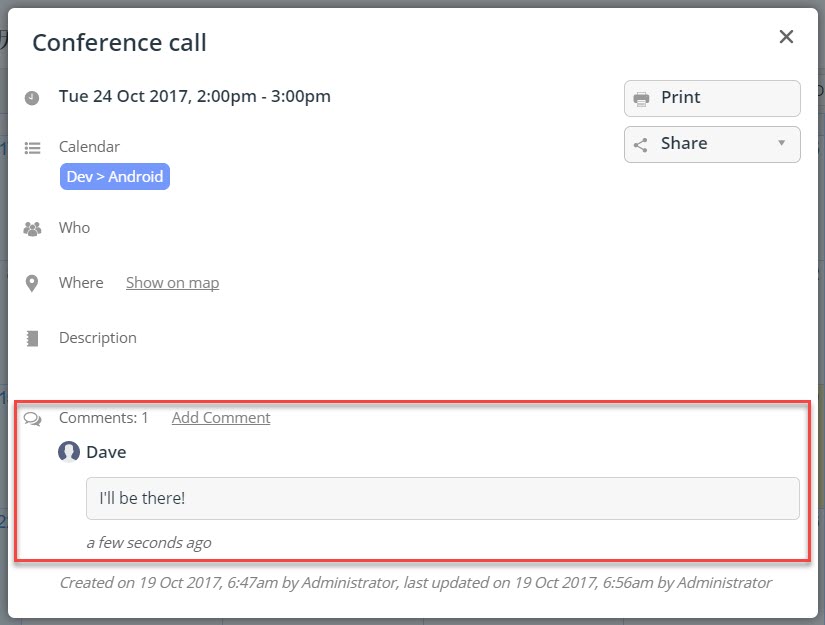
Task: Click the share icon in Share button
Action: 640,145
